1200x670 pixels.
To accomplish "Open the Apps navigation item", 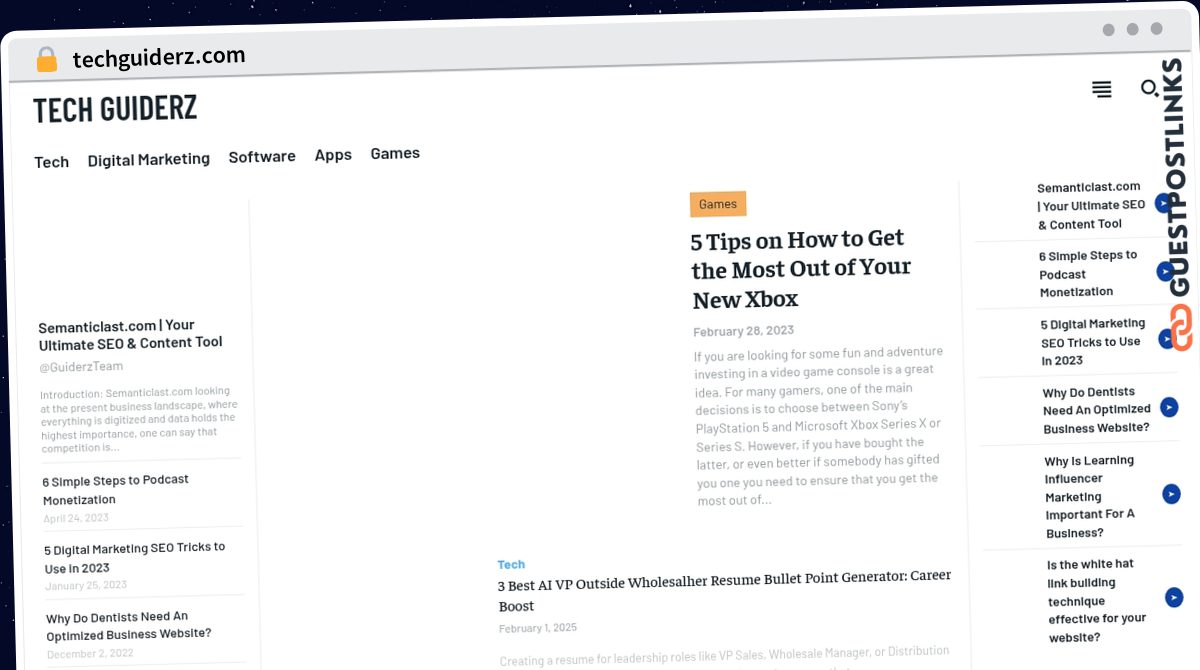I will [333, 155].
